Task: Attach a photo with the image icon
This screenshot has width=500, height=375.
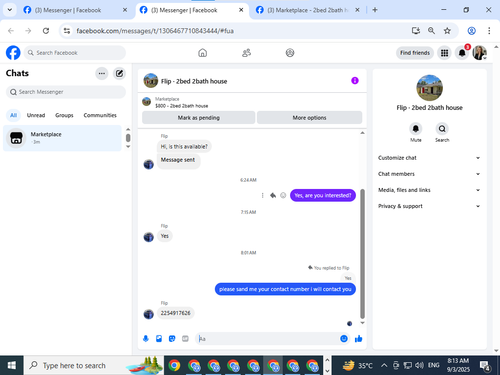Action: [x=159, y=339]
